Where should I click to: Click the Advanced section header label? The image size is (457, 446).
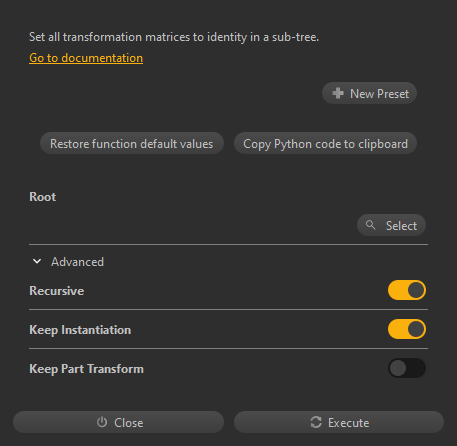point(77,262)
